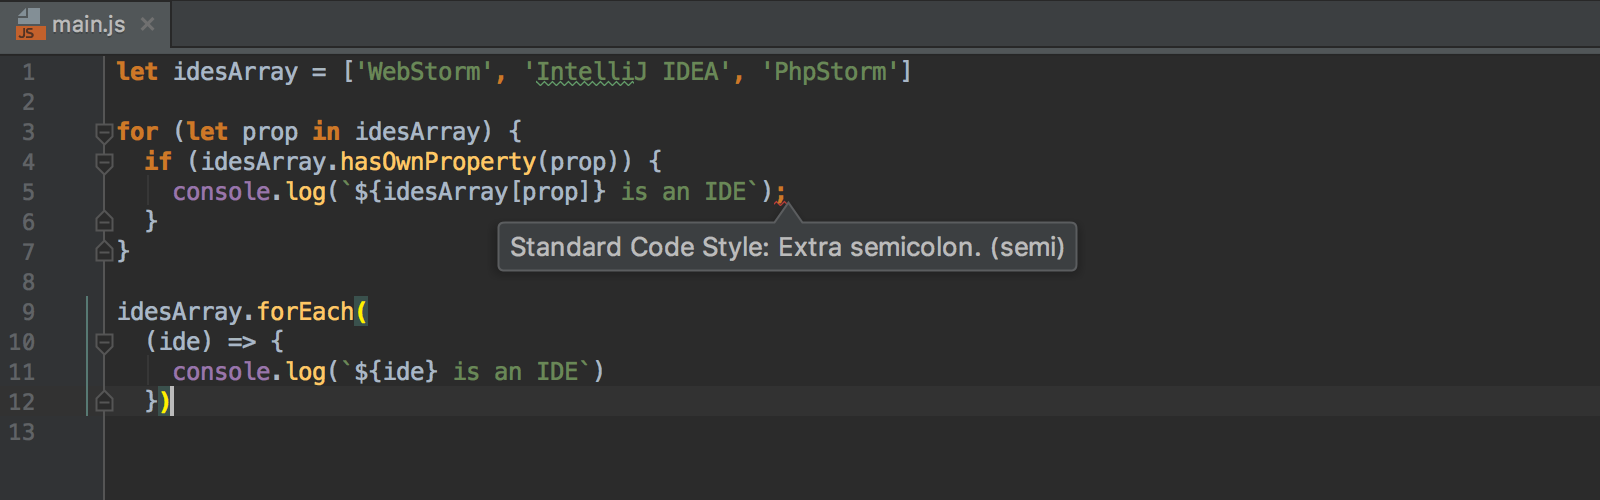Close the main.js tab

pyautogui.click(x=147, y=24)
